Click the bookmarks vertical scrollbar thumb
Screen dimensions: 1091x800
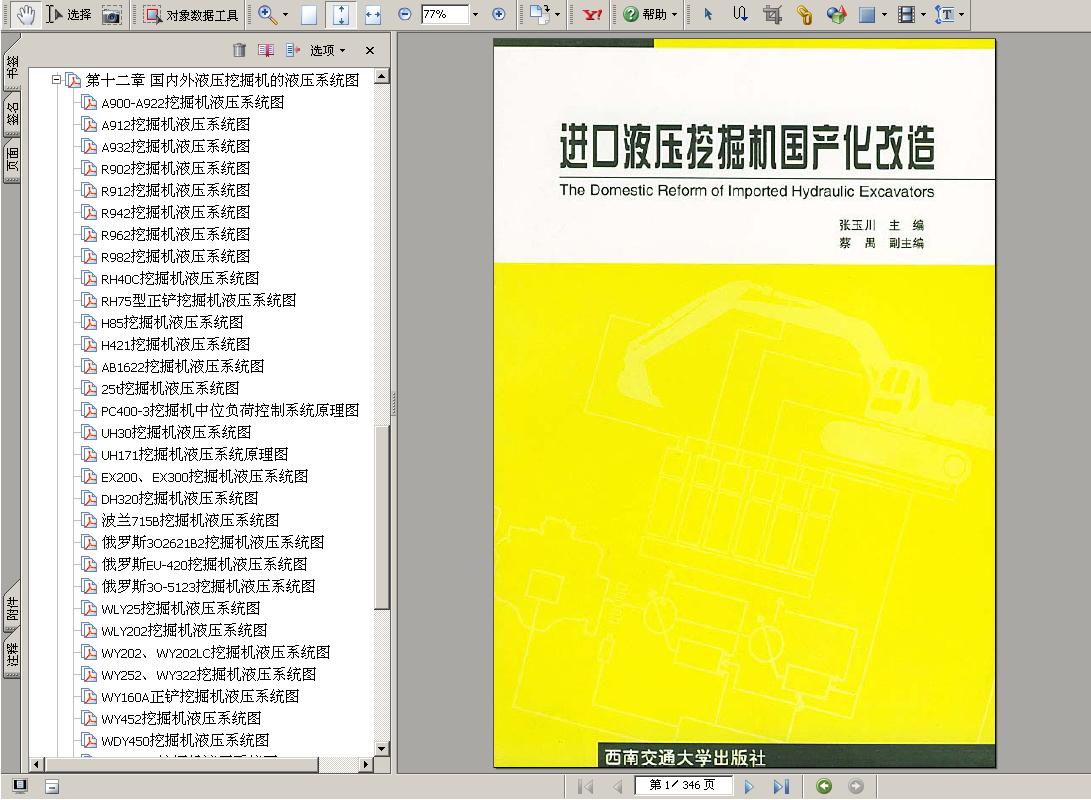381,518
